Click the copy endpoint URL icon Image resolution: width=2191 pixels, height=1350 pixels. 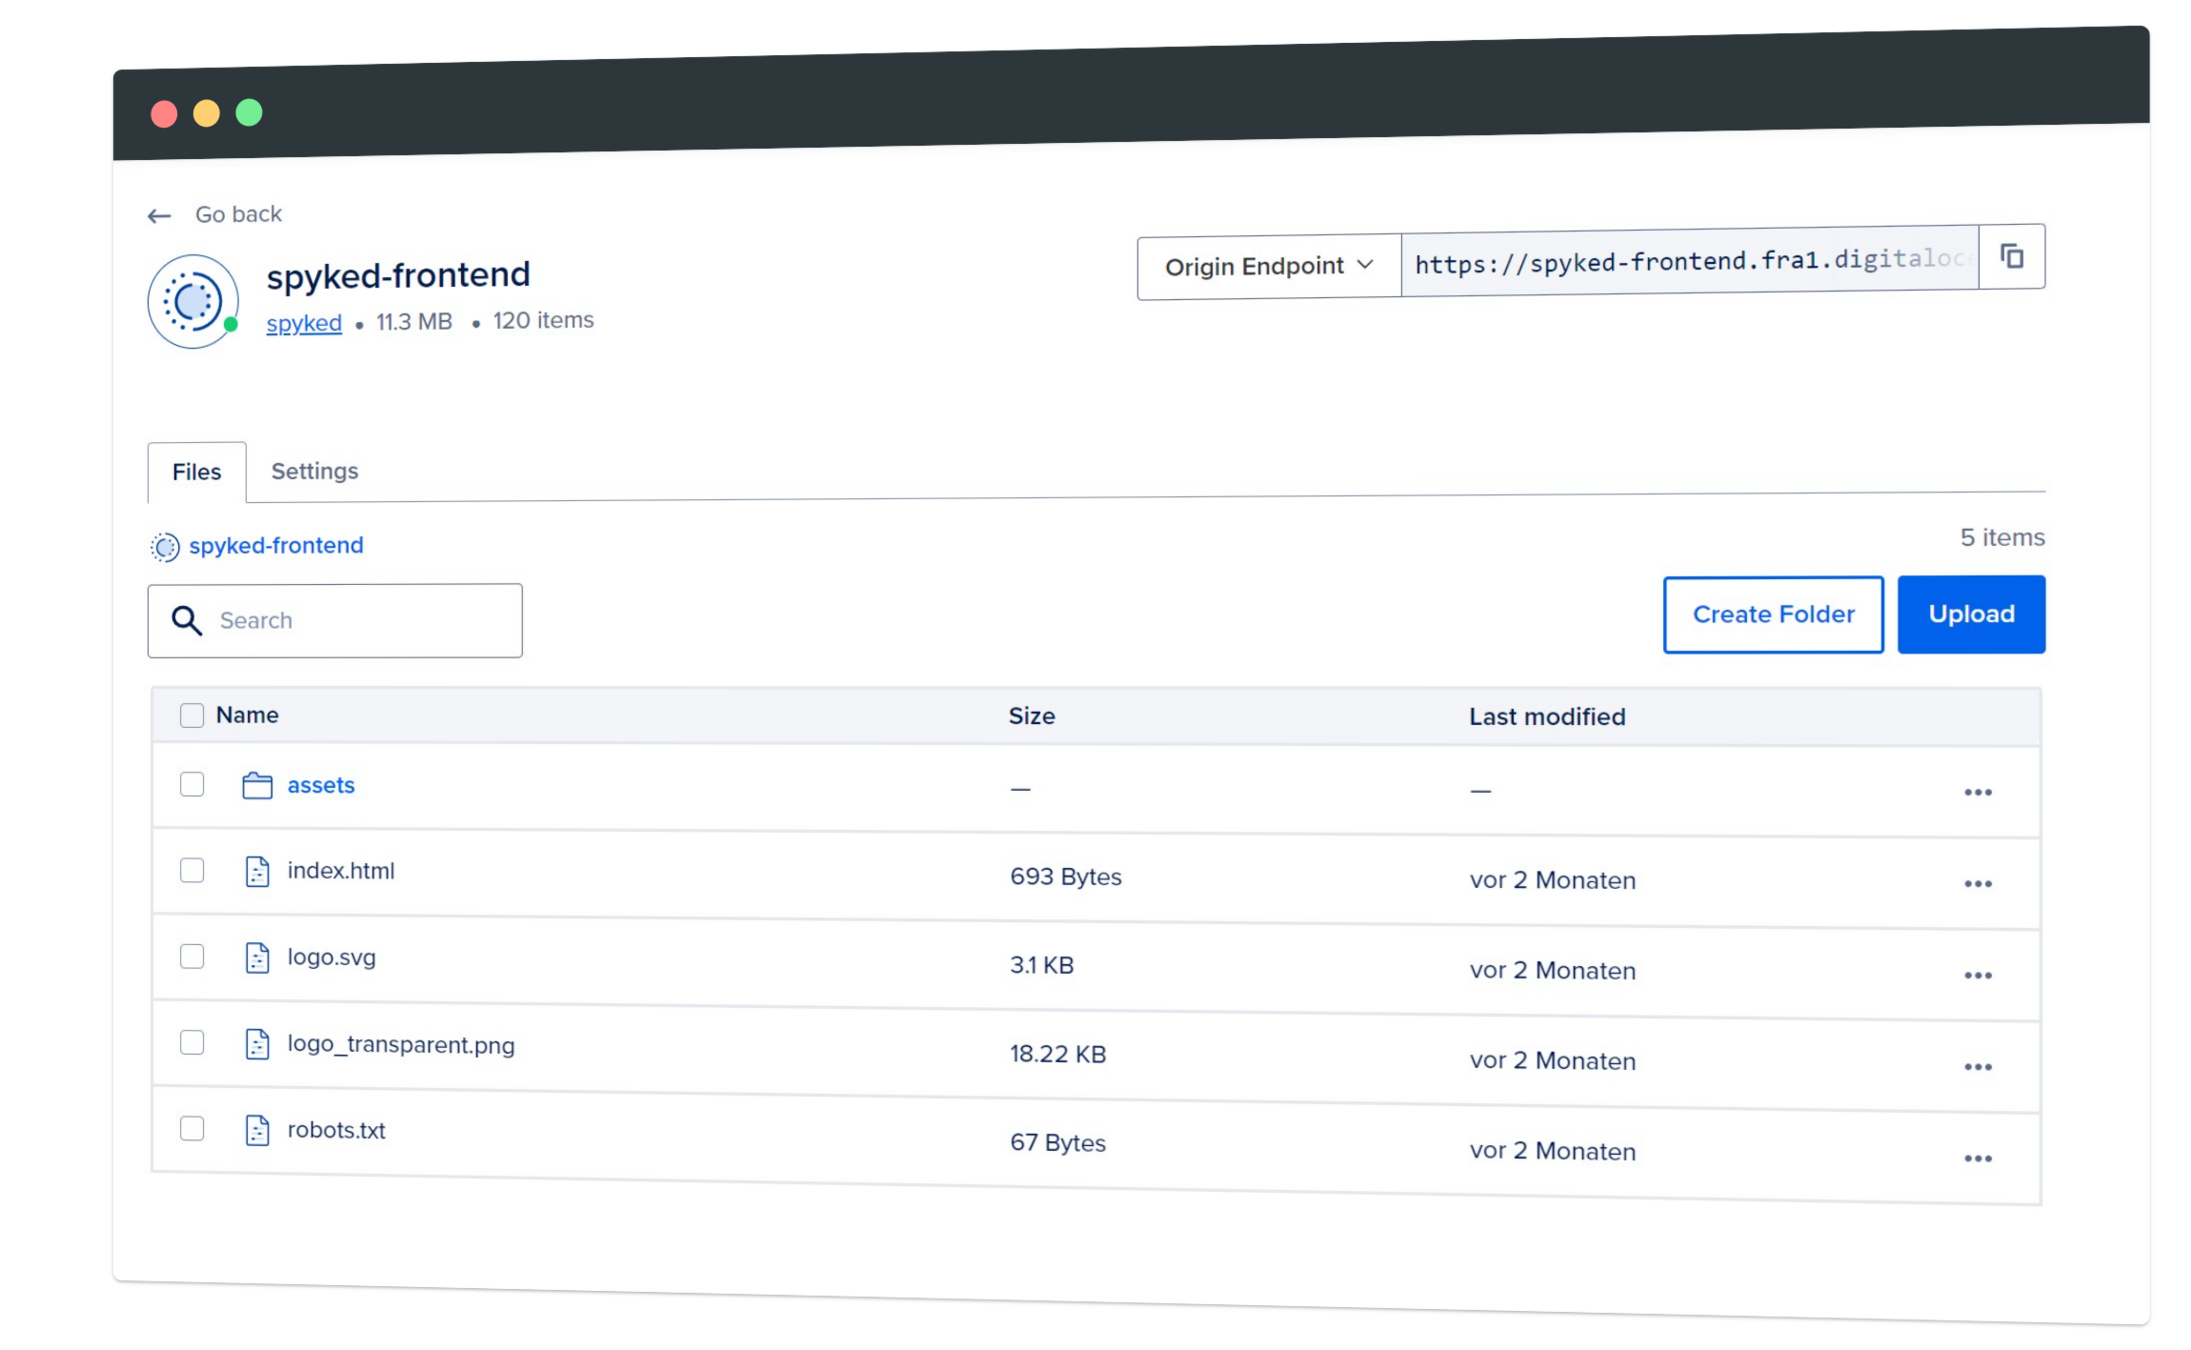point(2011,257)
